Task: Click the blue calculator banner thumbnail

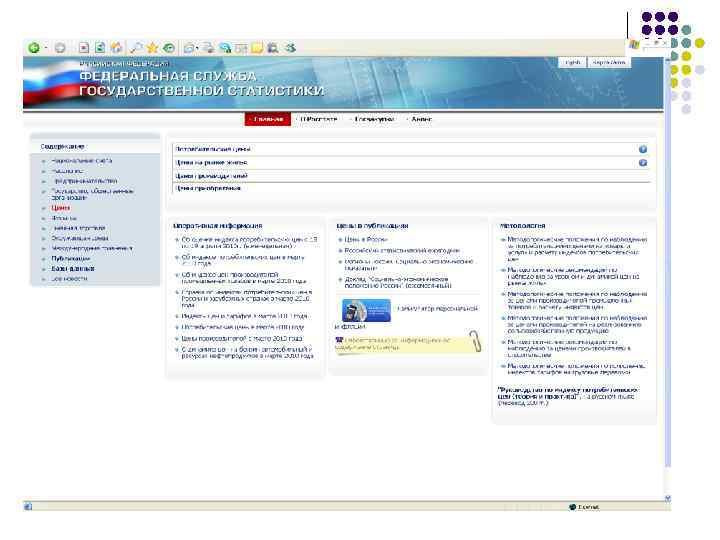Action: 366,310
